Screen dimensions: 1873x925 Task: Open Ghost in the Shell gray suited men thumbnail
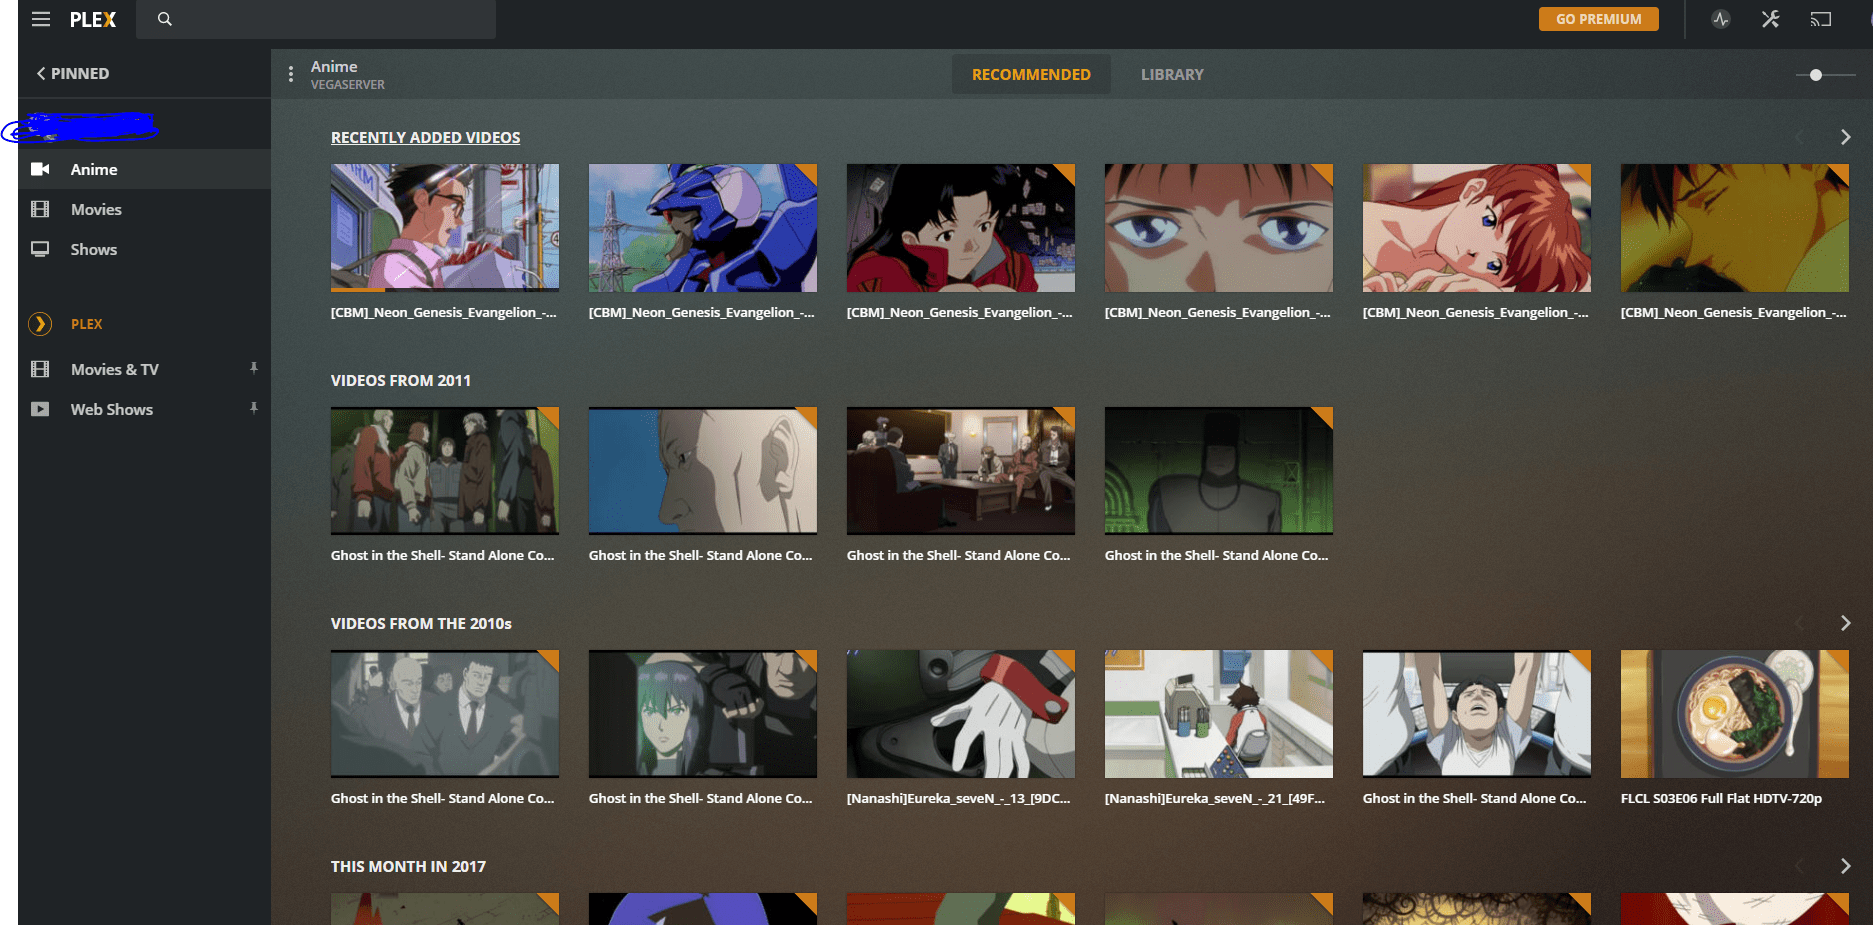[x=445, y=714]
